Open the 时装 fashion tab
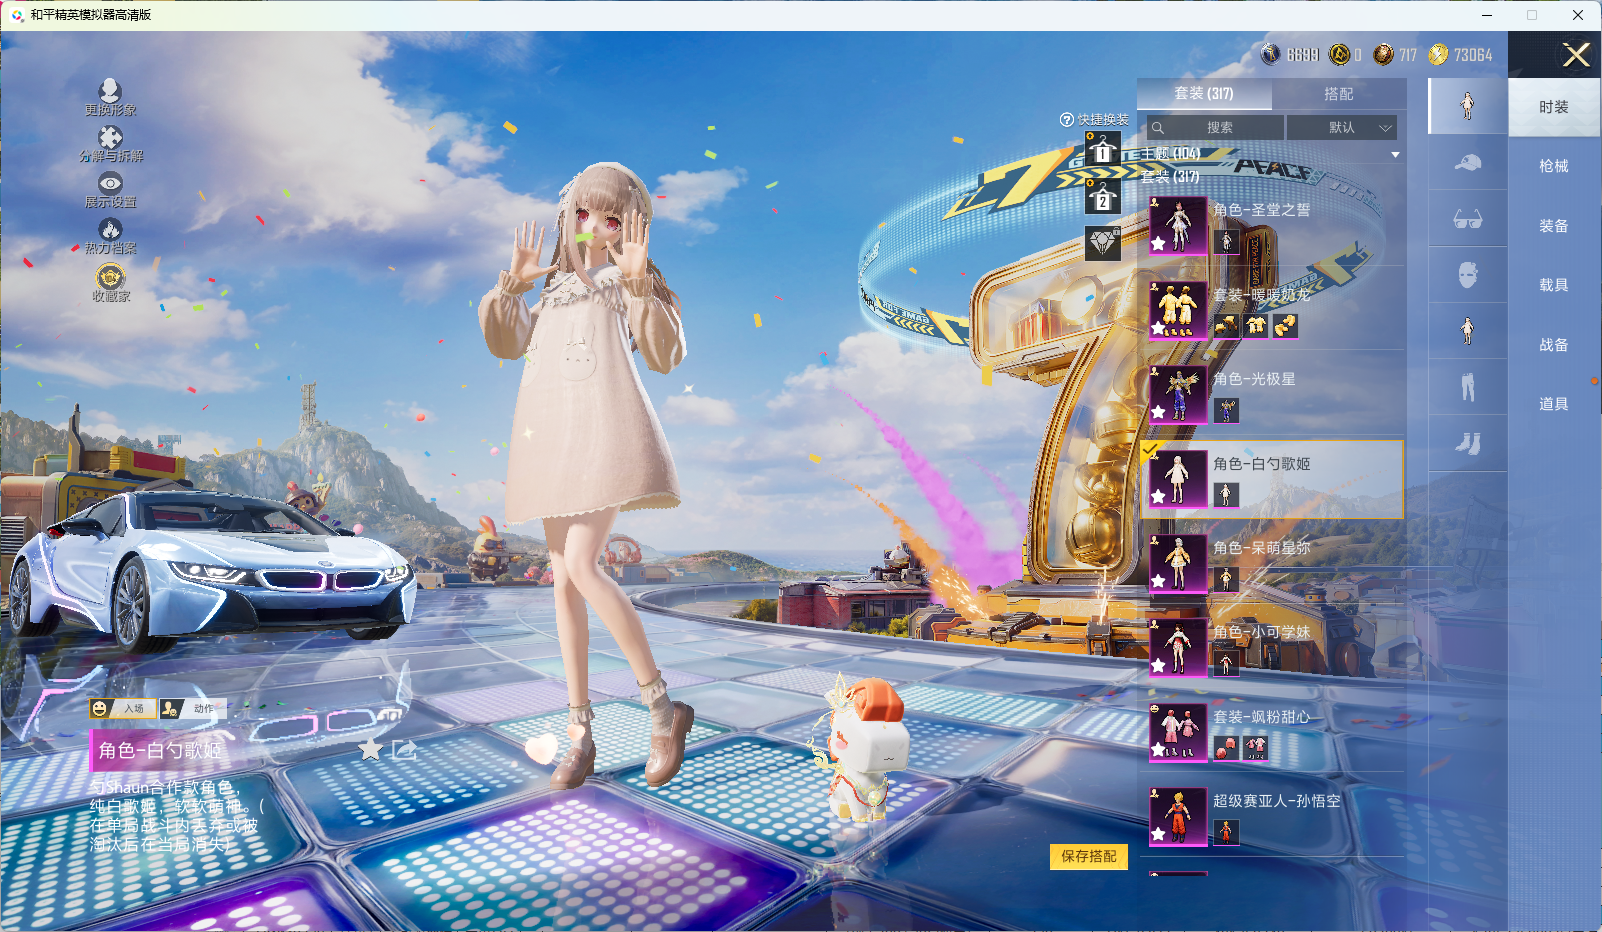Viewport: 1602px width, 932px height. click(x=1554, y=107)
